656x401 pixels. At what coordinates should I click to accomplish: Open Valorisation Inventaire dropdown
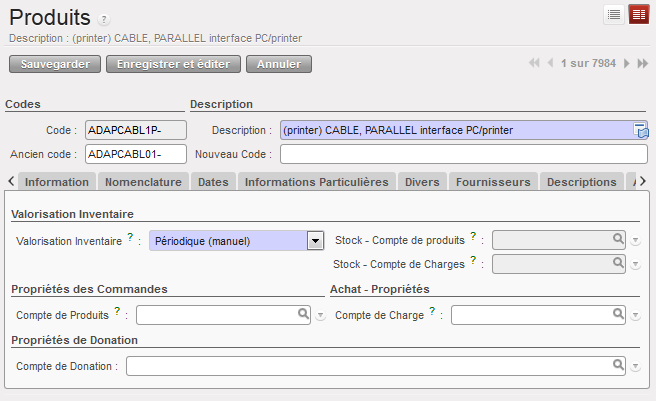(x=316, y=240)
